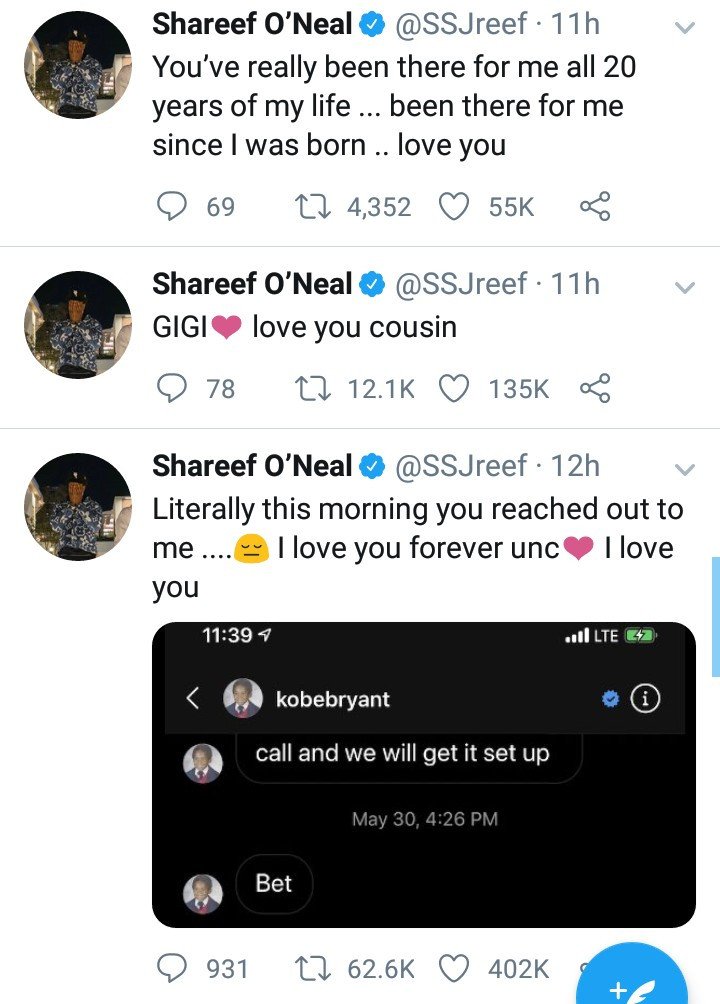Open the kobebryant message screenshot image
Screen dimensions: 720x1004
click(x=424, y=775)
